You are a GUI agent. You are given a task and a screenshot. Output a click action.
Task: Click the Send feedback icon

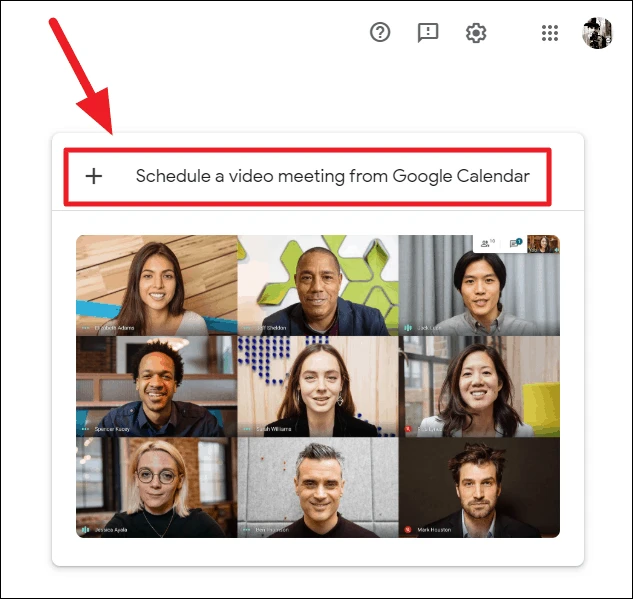(428, 33)
